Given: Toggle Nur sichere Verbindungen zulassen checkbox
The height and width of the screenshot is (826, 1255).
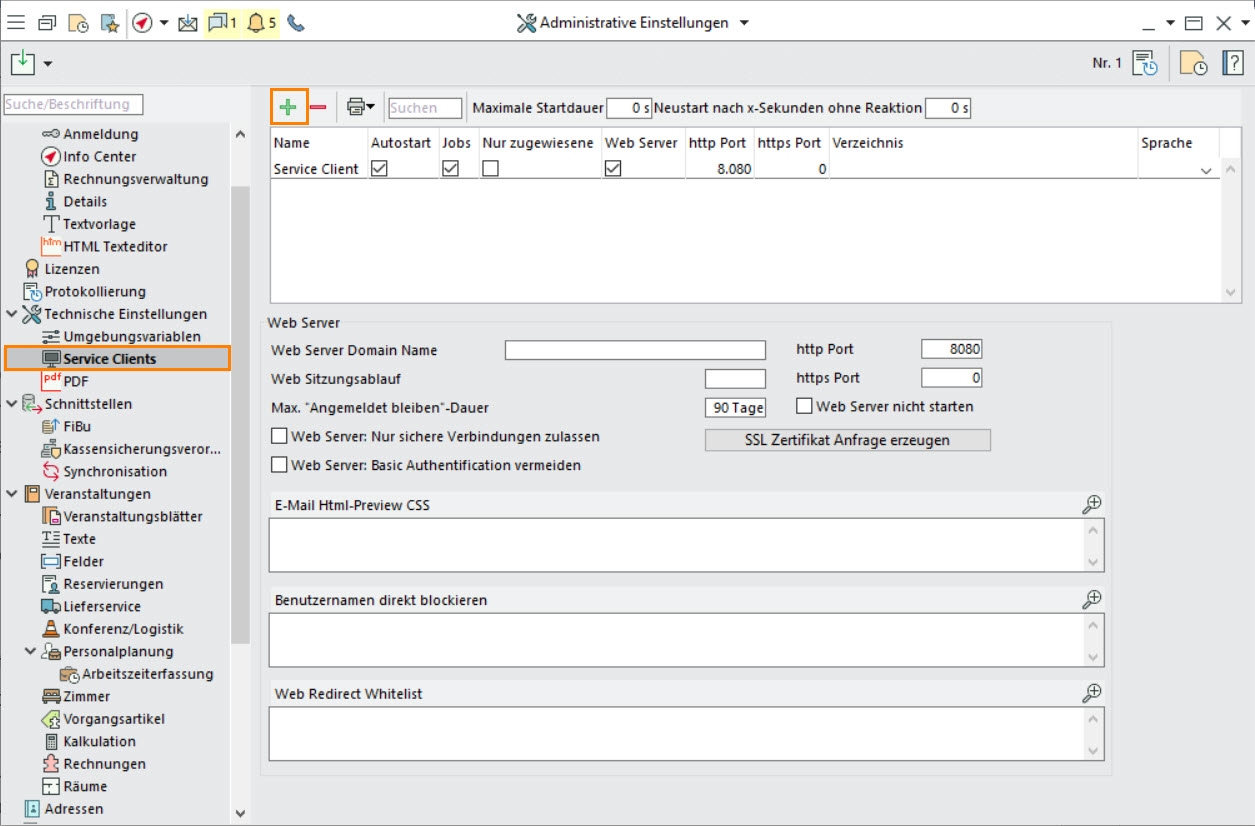Looking at the screenshot, I should point(279,437).
